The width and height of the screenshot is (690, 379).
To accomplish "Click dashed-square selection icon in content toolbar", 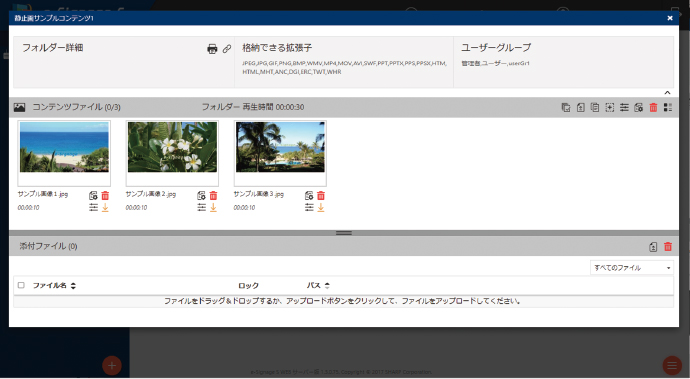I will click(x=609, y=107).
